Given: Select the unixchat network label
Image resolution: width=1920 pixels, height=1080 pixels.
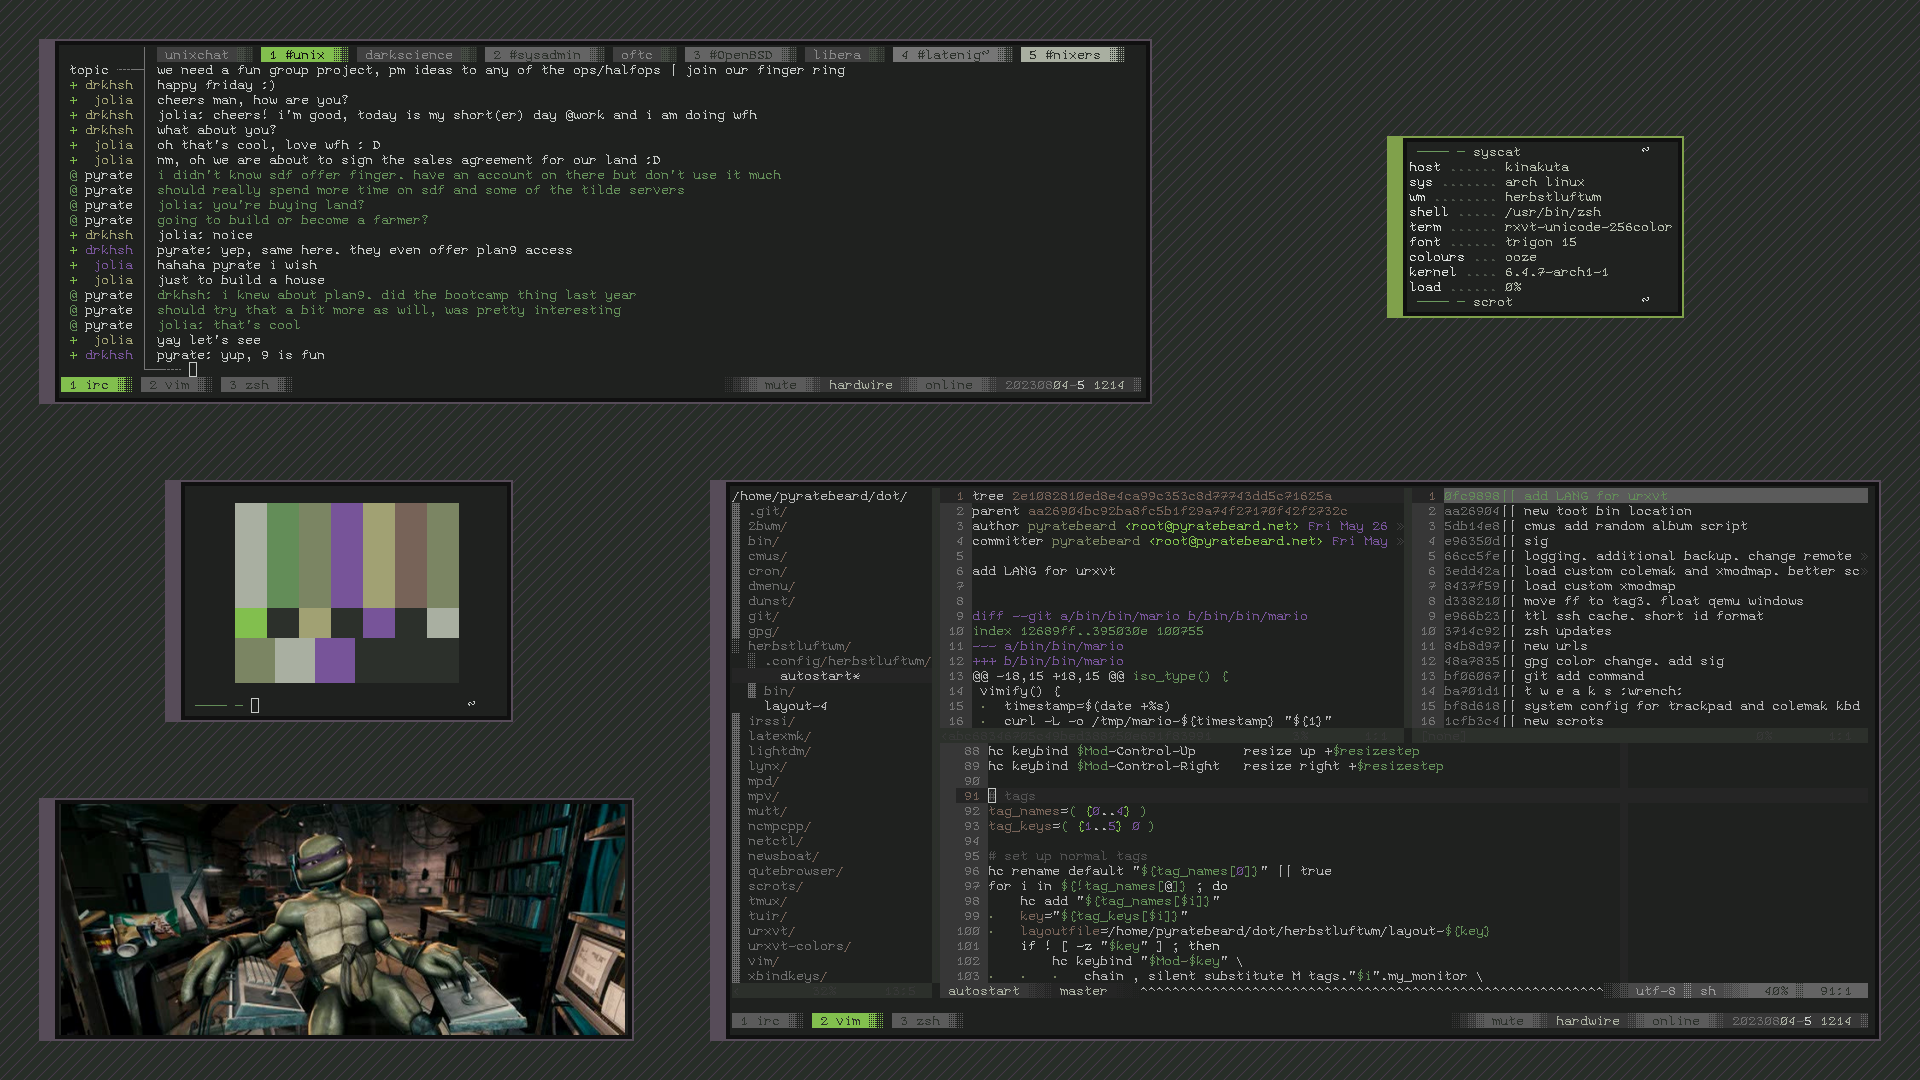Looking at the screenshot, I should coord(197,55).
